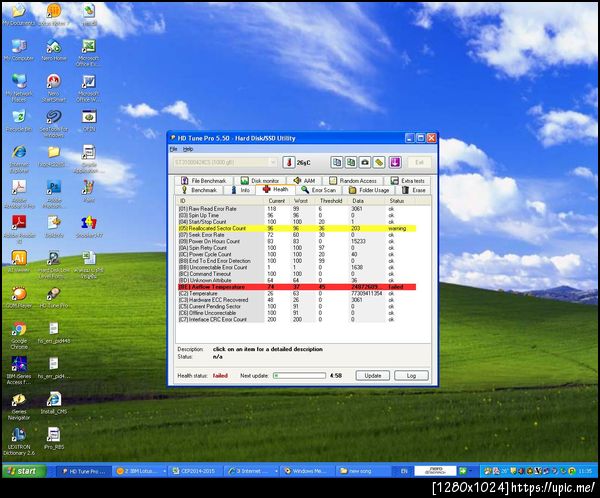Switch to the Info tab
This screenshot has height=498, width=600.
pyautogui.click(x=241, y=190)
